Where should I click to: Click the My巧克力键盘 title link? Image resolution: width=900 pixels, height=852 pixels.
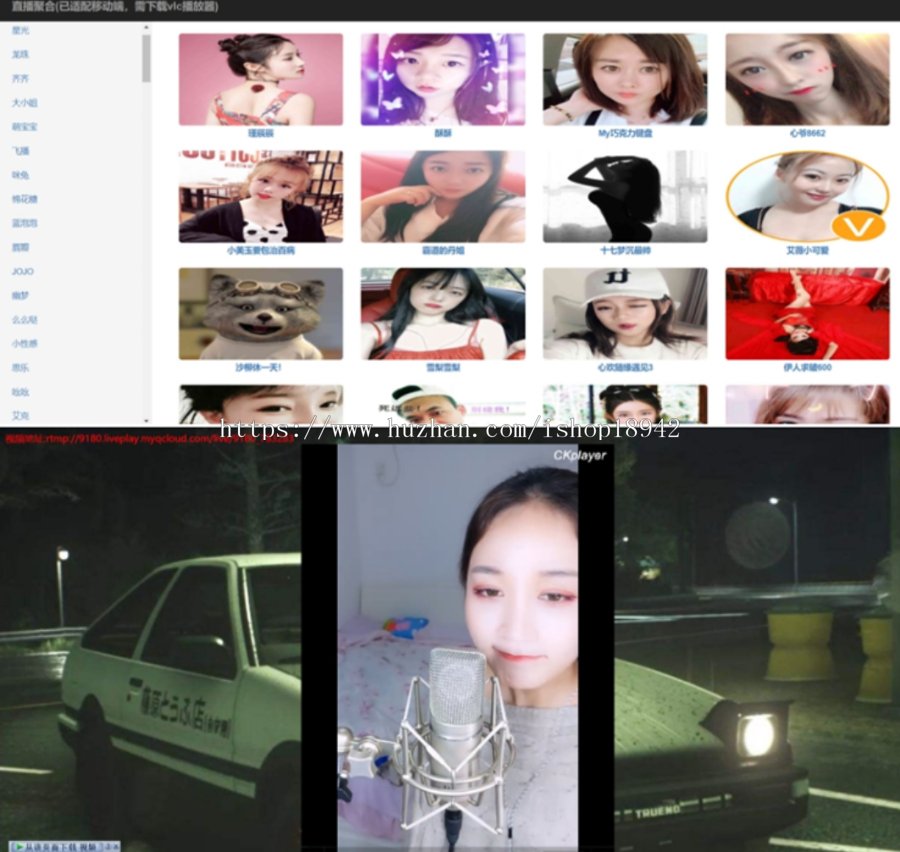pos(625,133)
